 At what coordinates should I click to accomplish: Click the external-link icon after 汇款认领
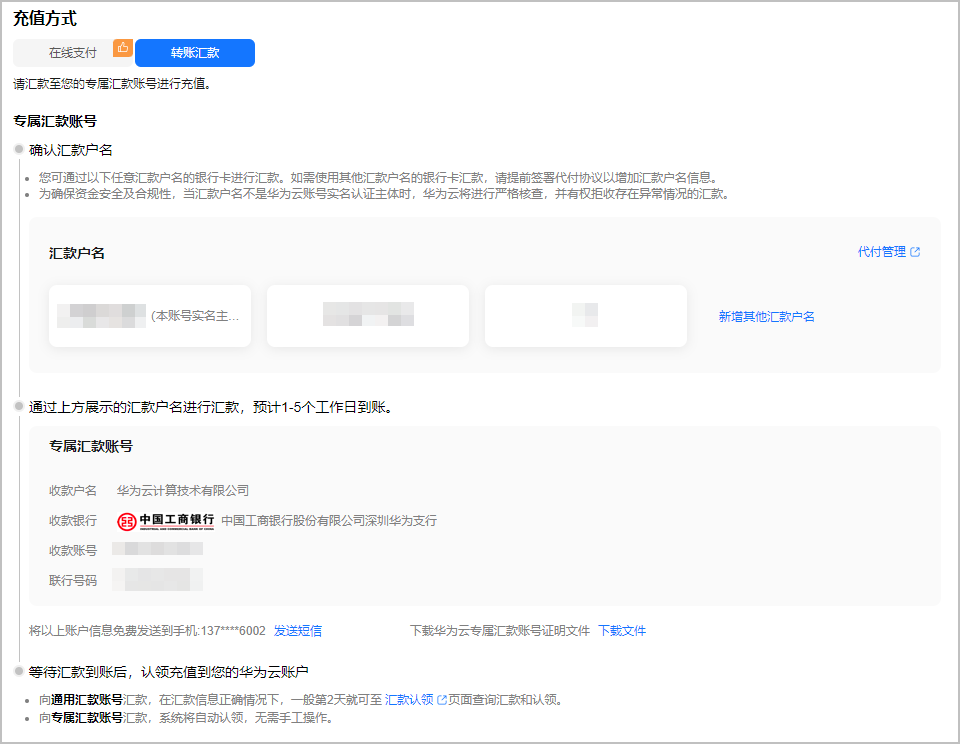point(441,699)
